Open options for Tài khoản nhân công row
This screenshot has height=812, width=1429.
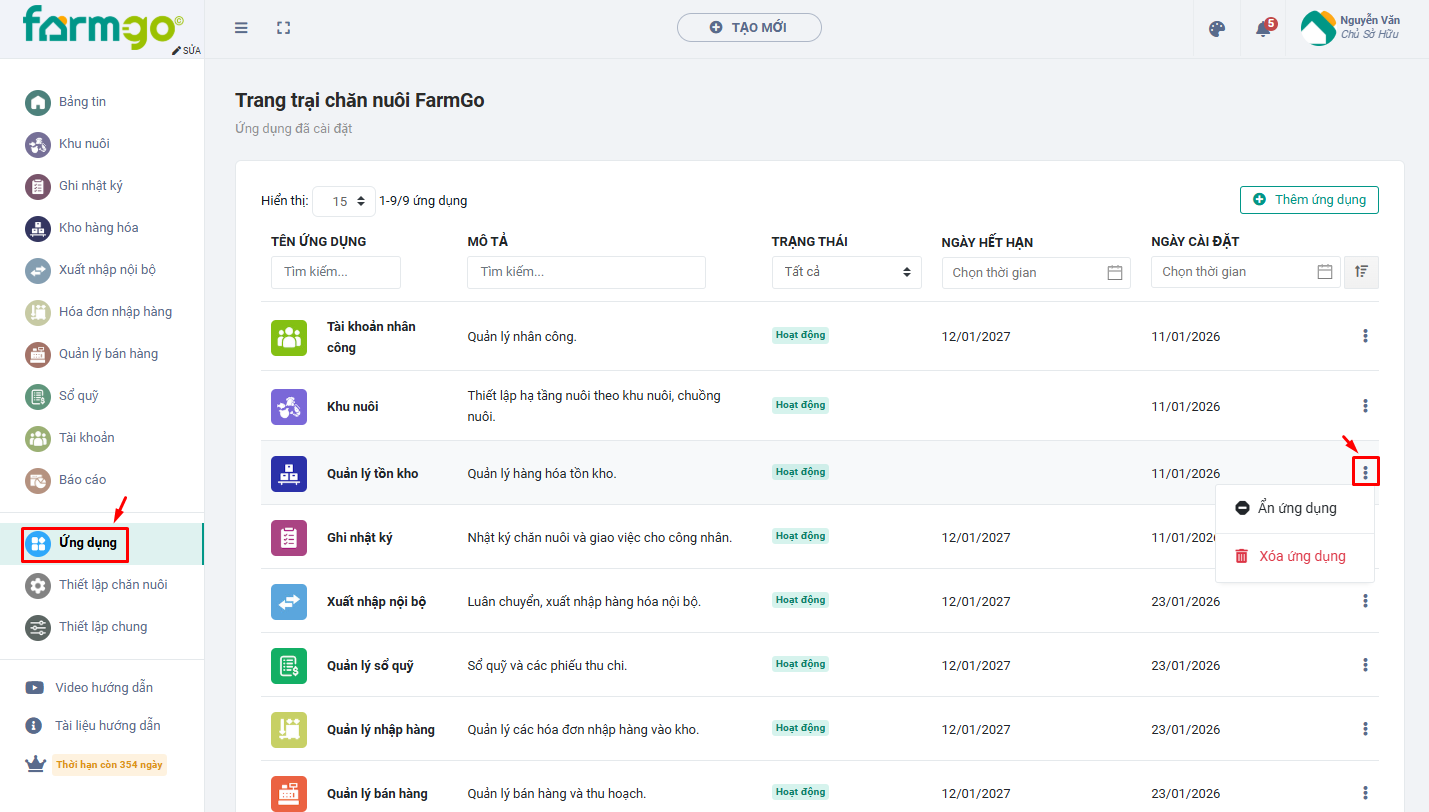tap(1365, 336)
